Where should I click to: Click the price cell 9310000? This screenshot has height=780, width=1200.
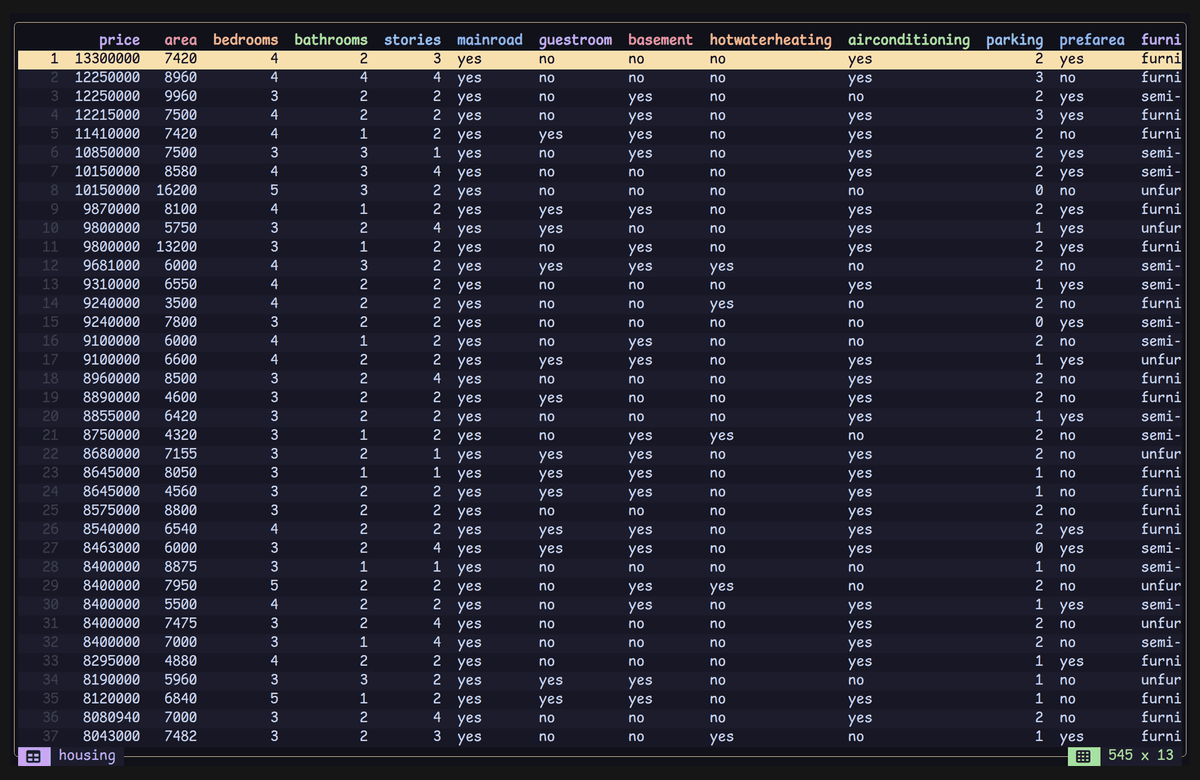pos(111,285)
